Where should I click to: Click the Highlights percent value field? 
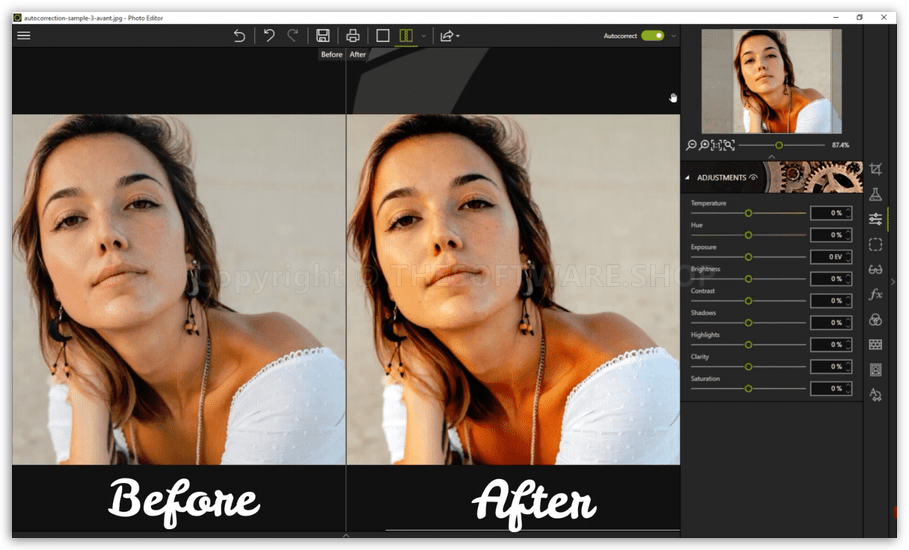click(831, 345)
